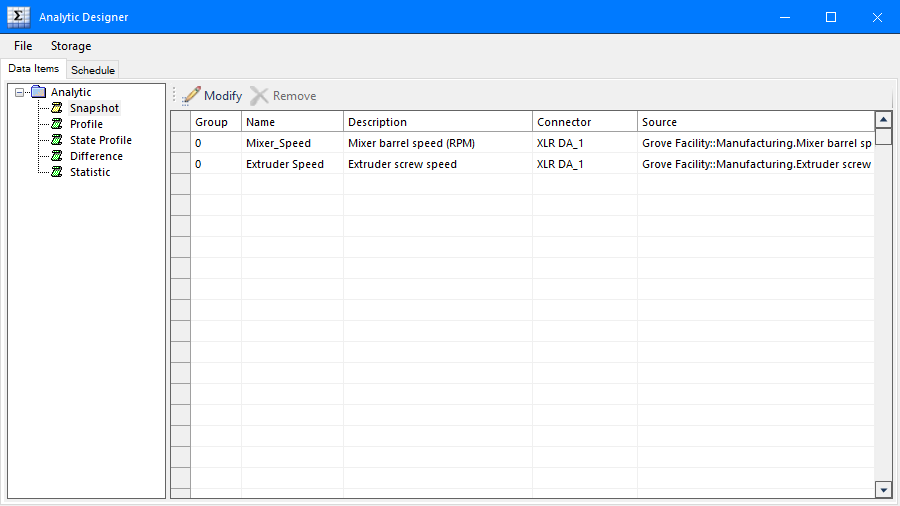Click the Modify pencil icon
Image resolution: width=900 pixels, height=506 pixels.
pos(191,96)
